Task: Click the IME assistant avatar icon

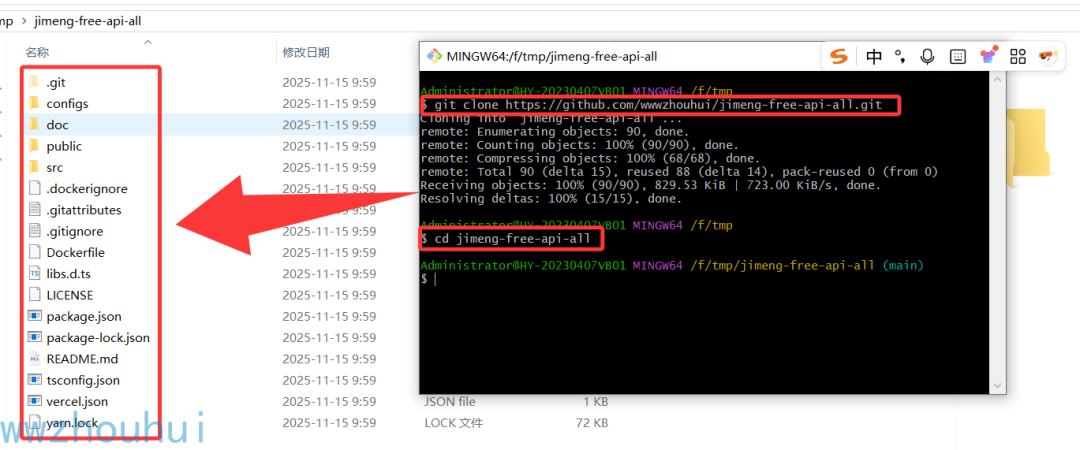Action: click(1048, 56)
